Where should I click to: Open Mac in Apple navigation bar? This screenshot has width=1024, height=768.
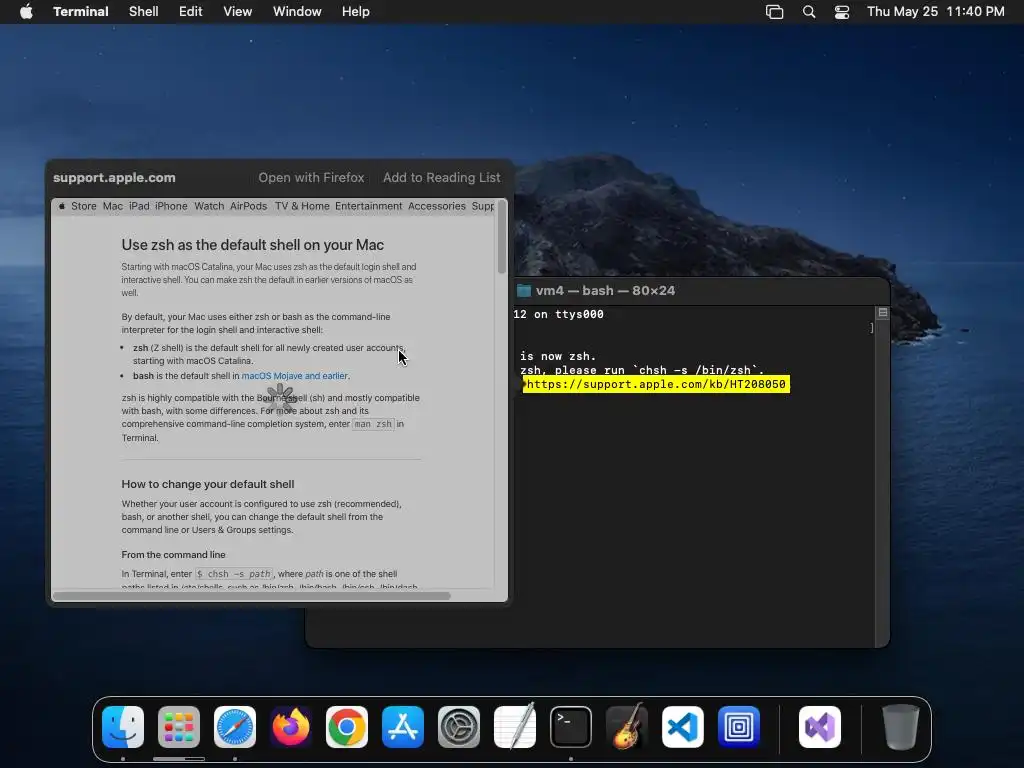coord(113,206)
